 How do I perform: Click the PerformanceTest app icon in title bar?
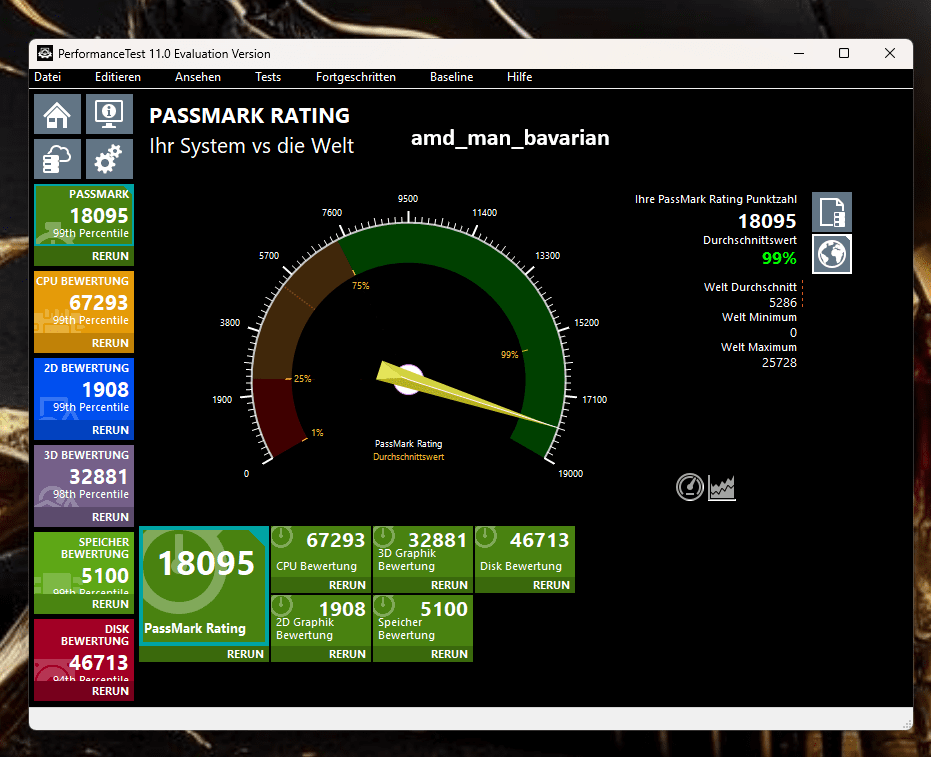[x=45, y=53]
